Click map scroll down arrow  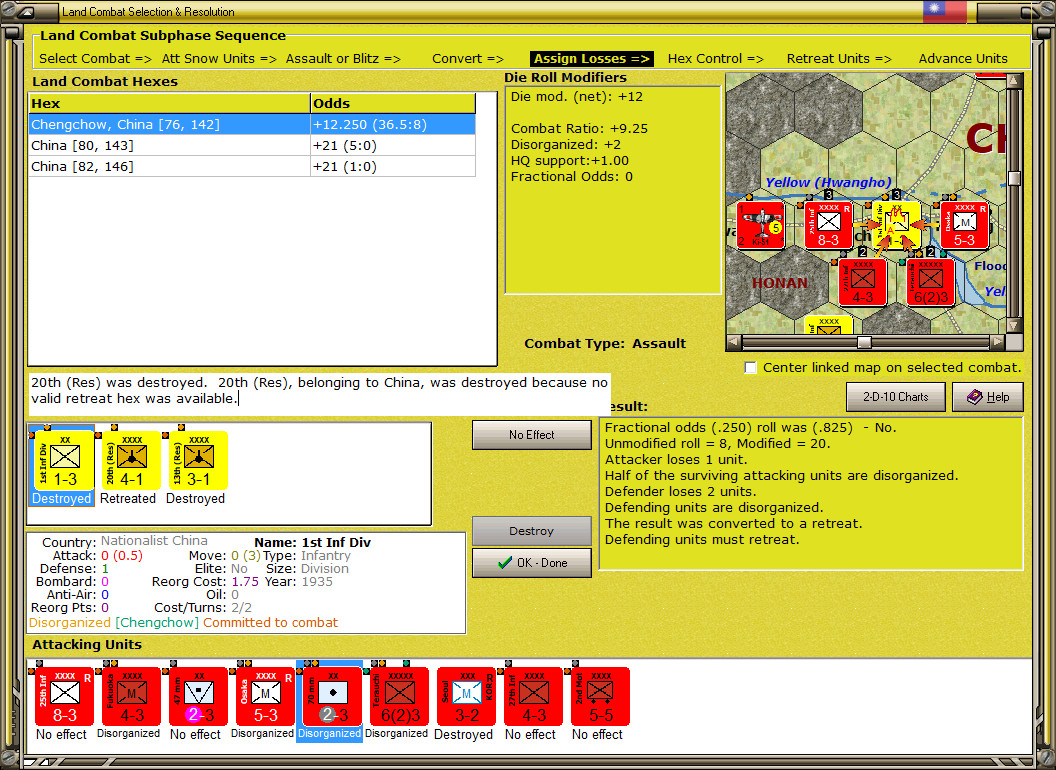[1014, 326]
